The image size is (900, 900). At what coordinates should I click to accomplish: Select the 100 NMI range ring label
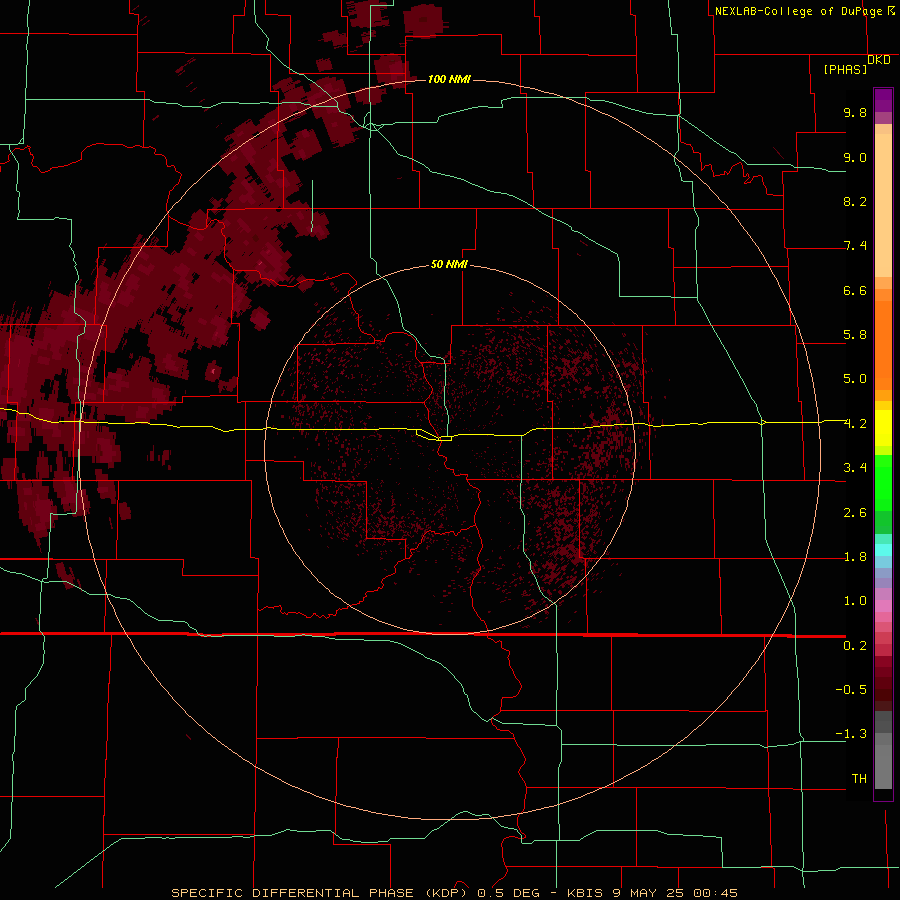pyautogui.click(x=449, y=79)
